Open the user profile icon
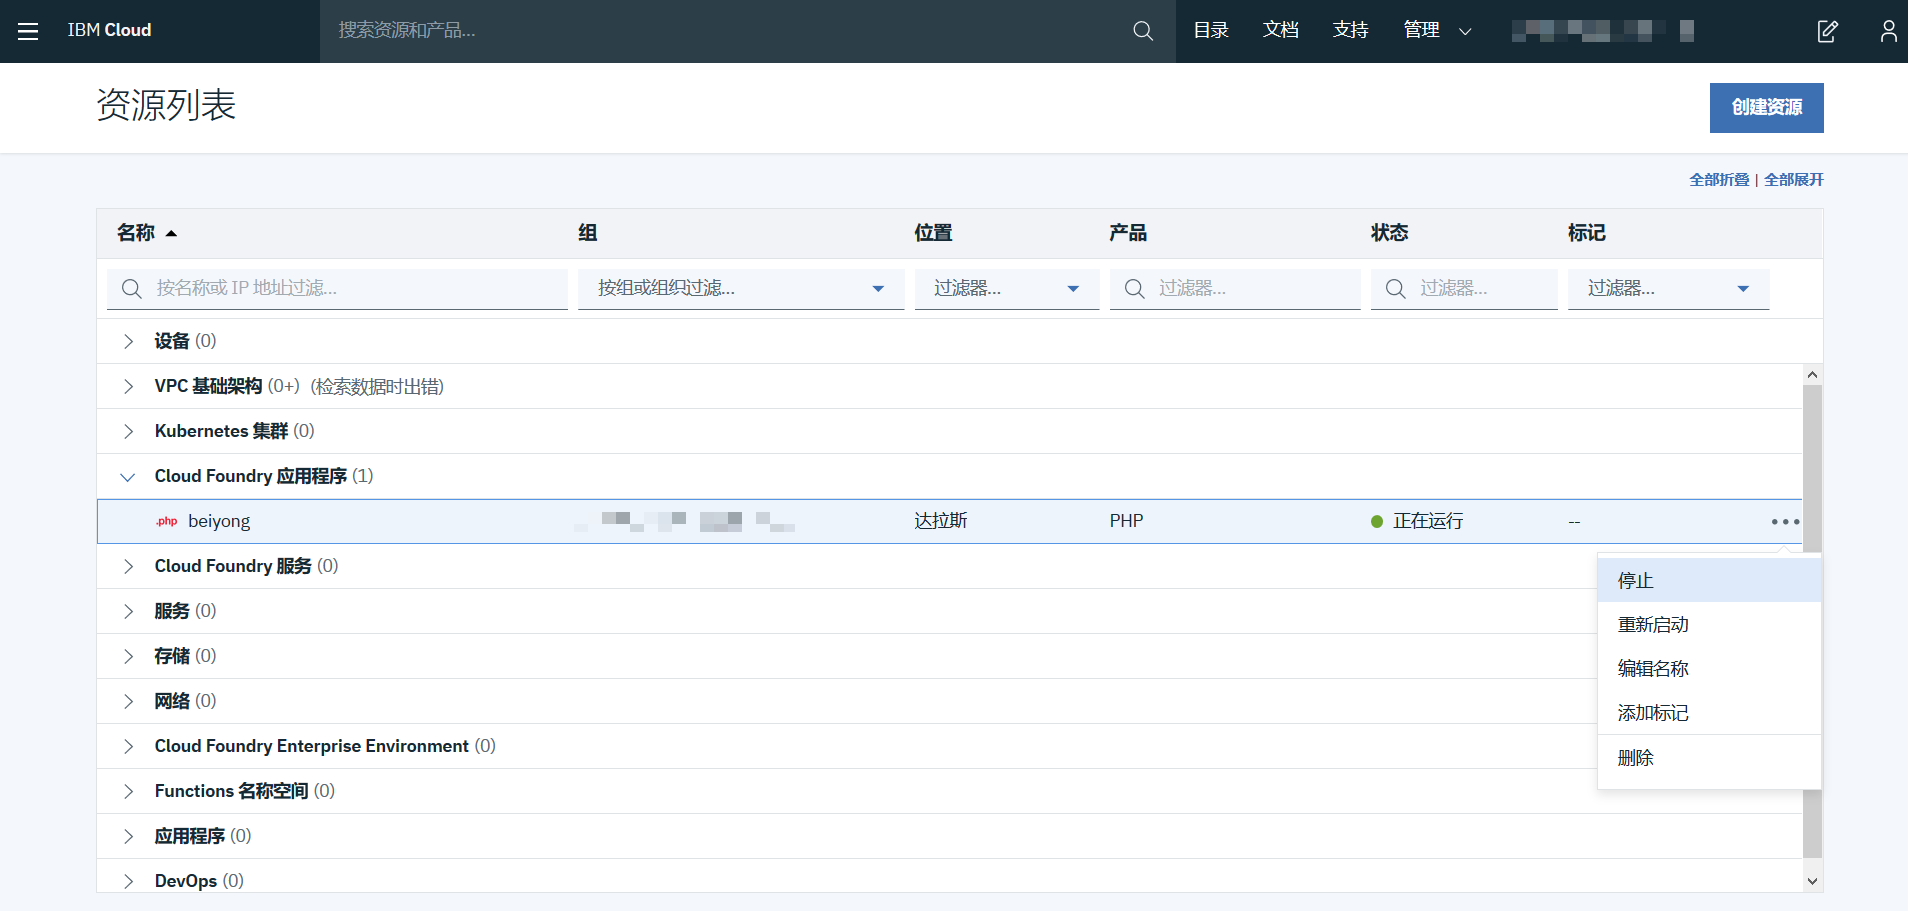This screenshot has height=911, width=1908. [x=1888, y=31]
